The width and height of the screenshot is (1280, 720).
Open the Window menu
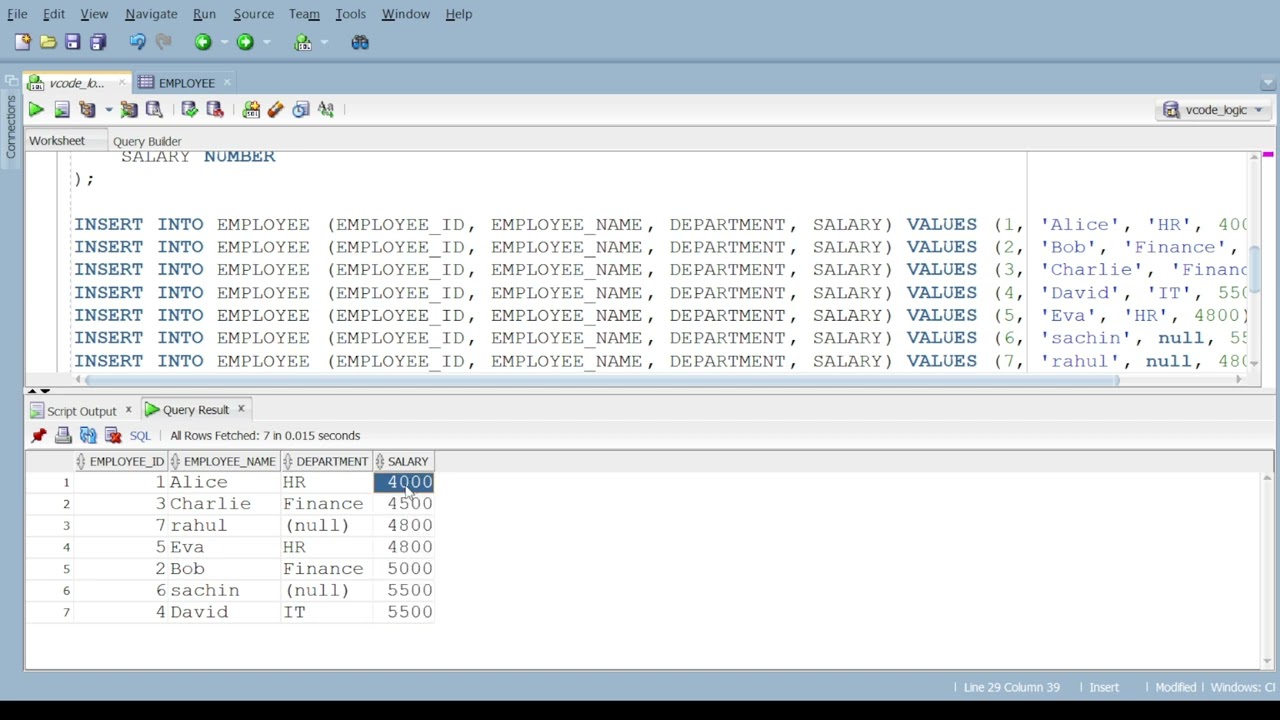pos(405,14)
